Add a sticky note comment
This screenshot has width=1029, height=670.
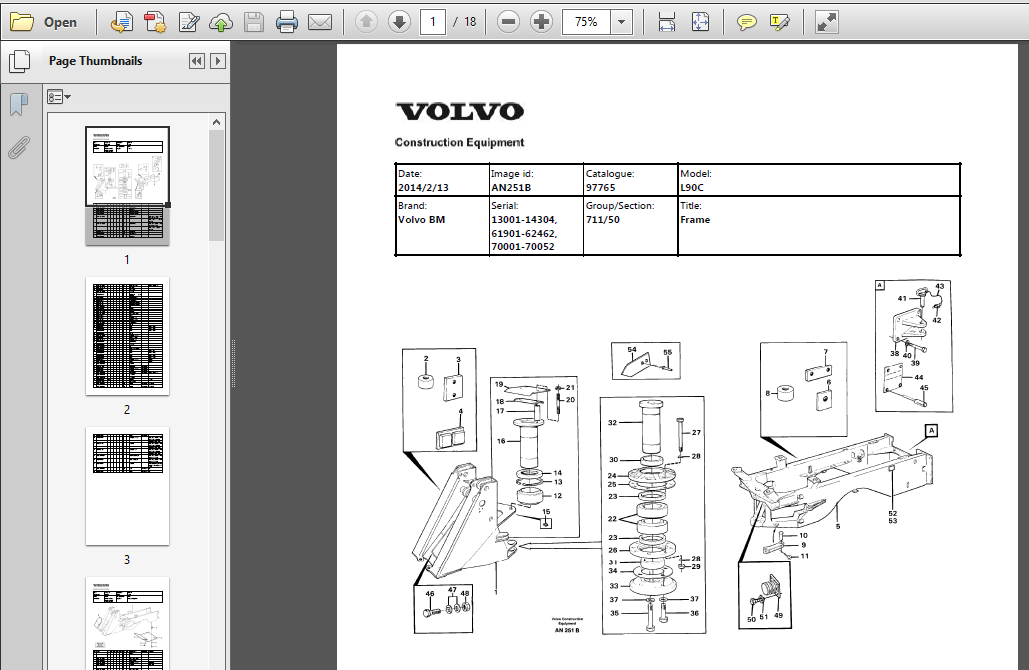(746, 22)
